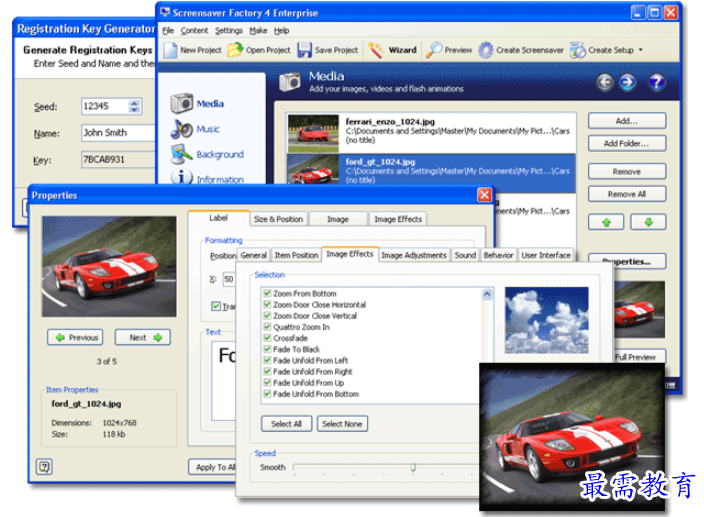Click the Properties dialog help icon

44,467
